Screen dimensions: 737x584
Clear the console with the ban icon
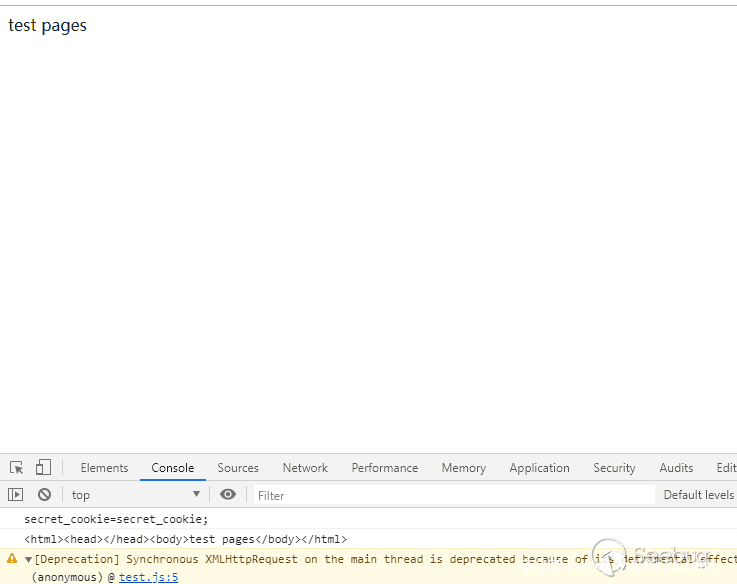point(44,495)
